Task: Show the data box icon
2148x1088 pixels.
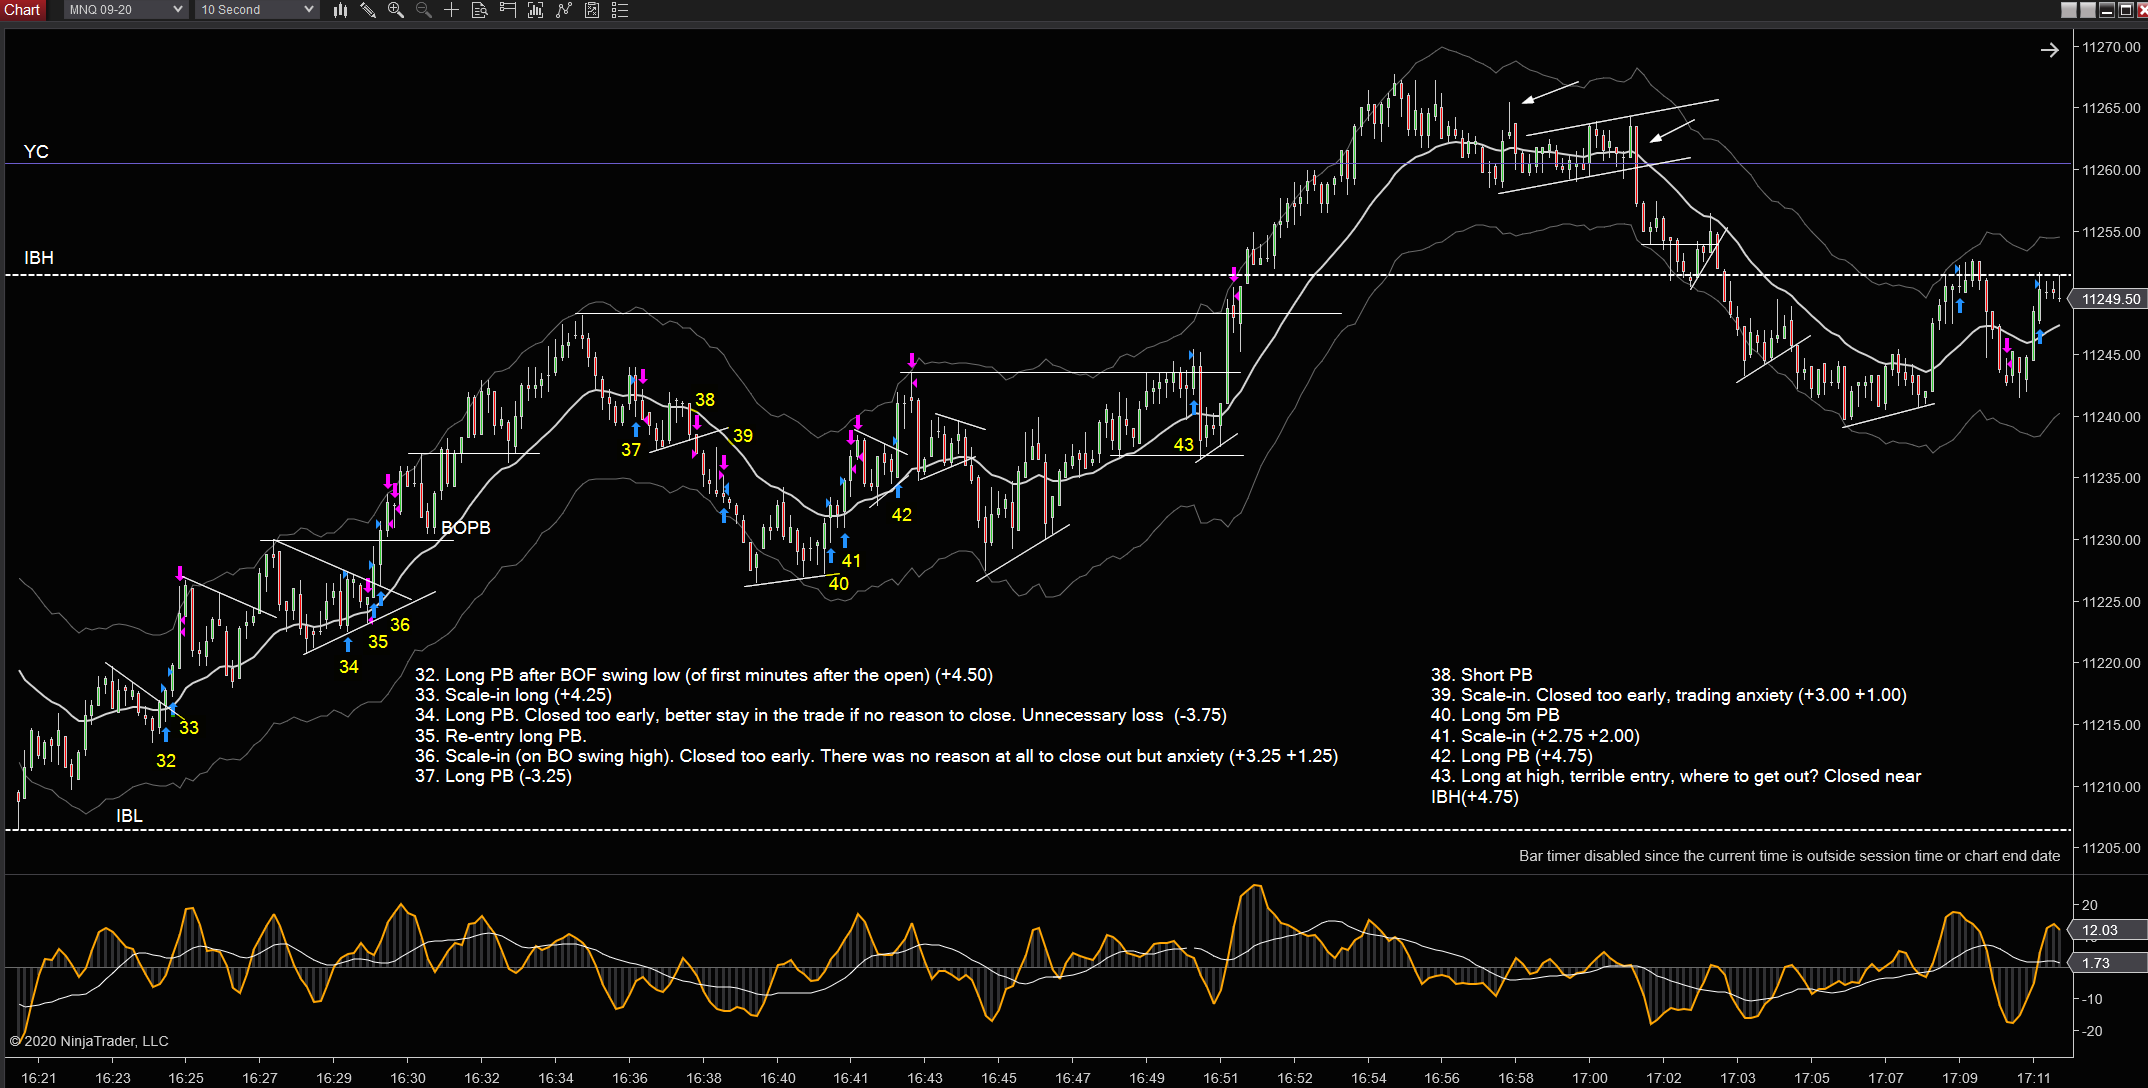Action: [480, 10]
